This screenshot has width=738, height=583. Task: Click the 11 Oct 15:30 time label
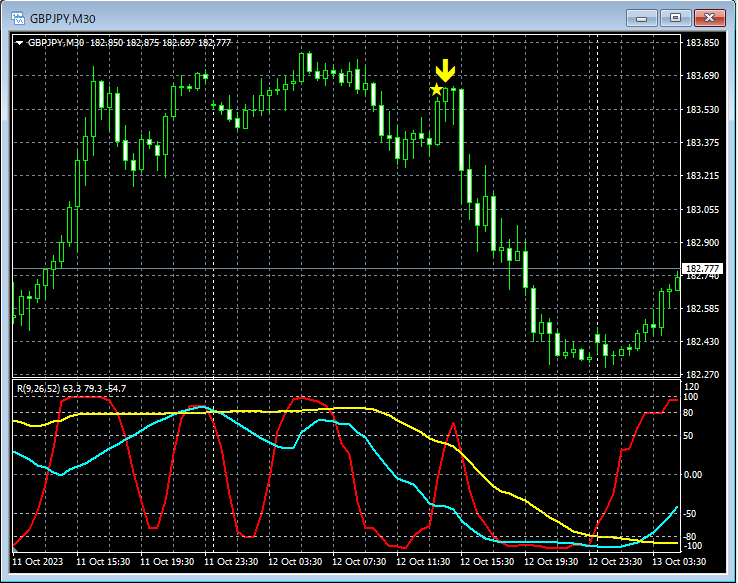pos(103,562)
